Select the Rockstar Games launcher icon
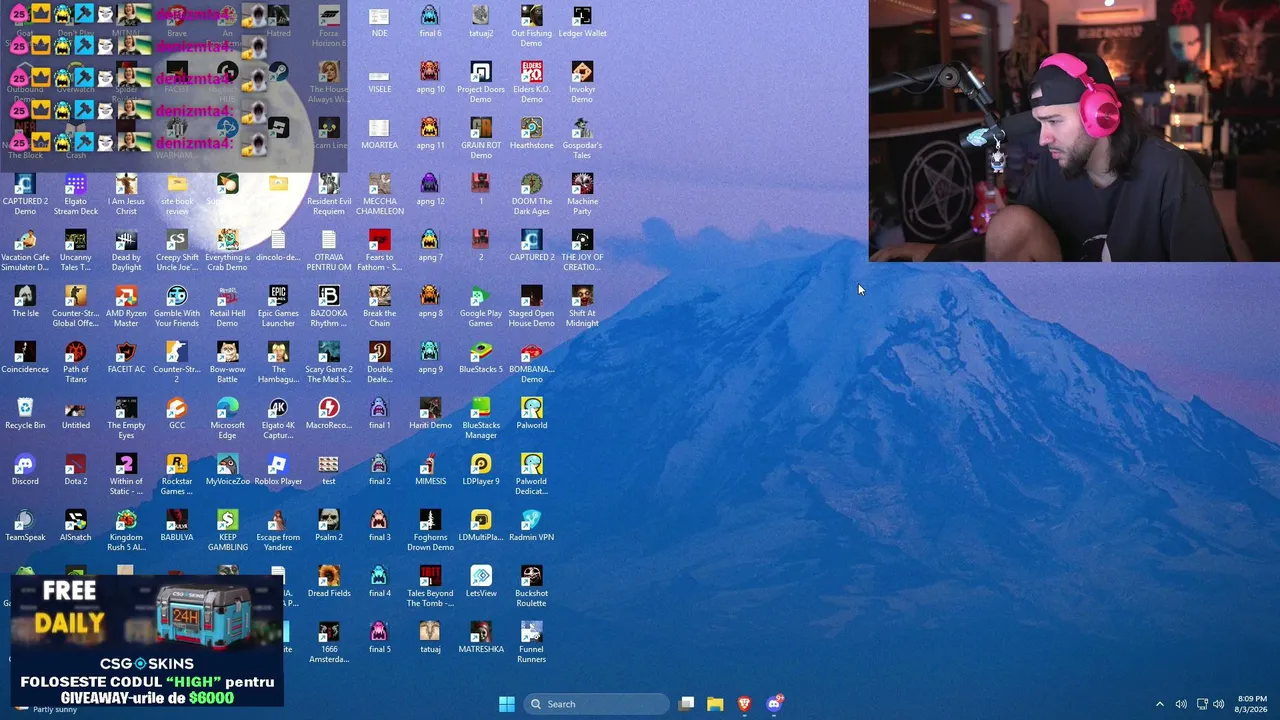Screen dimensions: 1280x720 [x=177, y=475]
